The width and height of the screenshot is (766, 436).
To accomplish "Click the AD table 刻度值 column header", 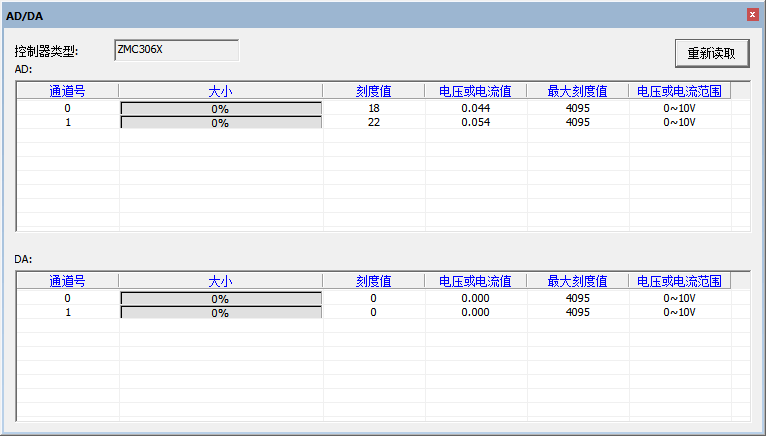I will pos(374,91).
